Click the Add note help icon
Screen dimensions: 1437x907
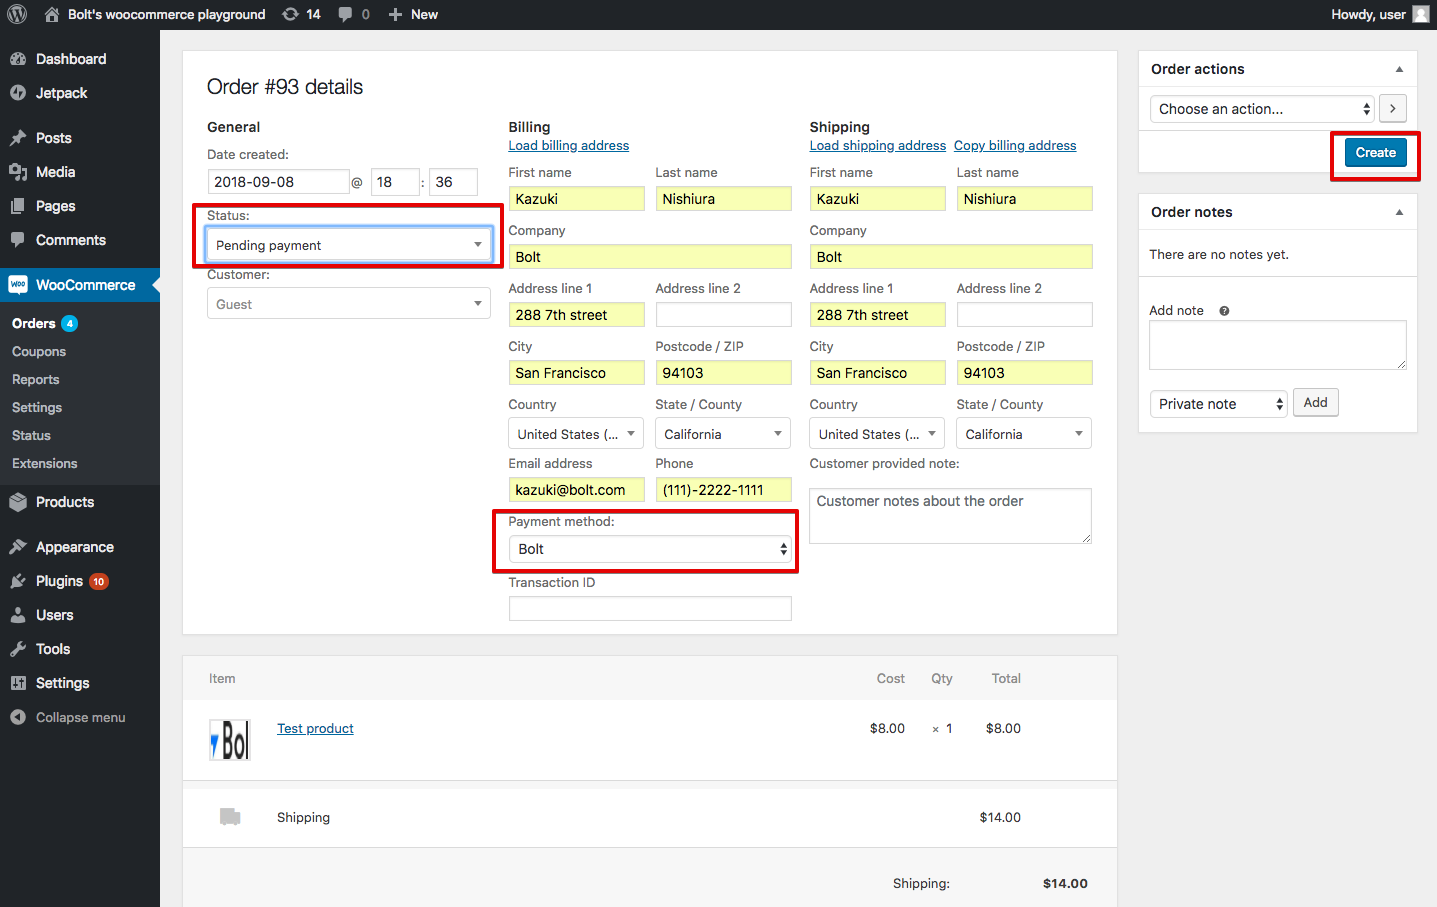[1224, 311]
